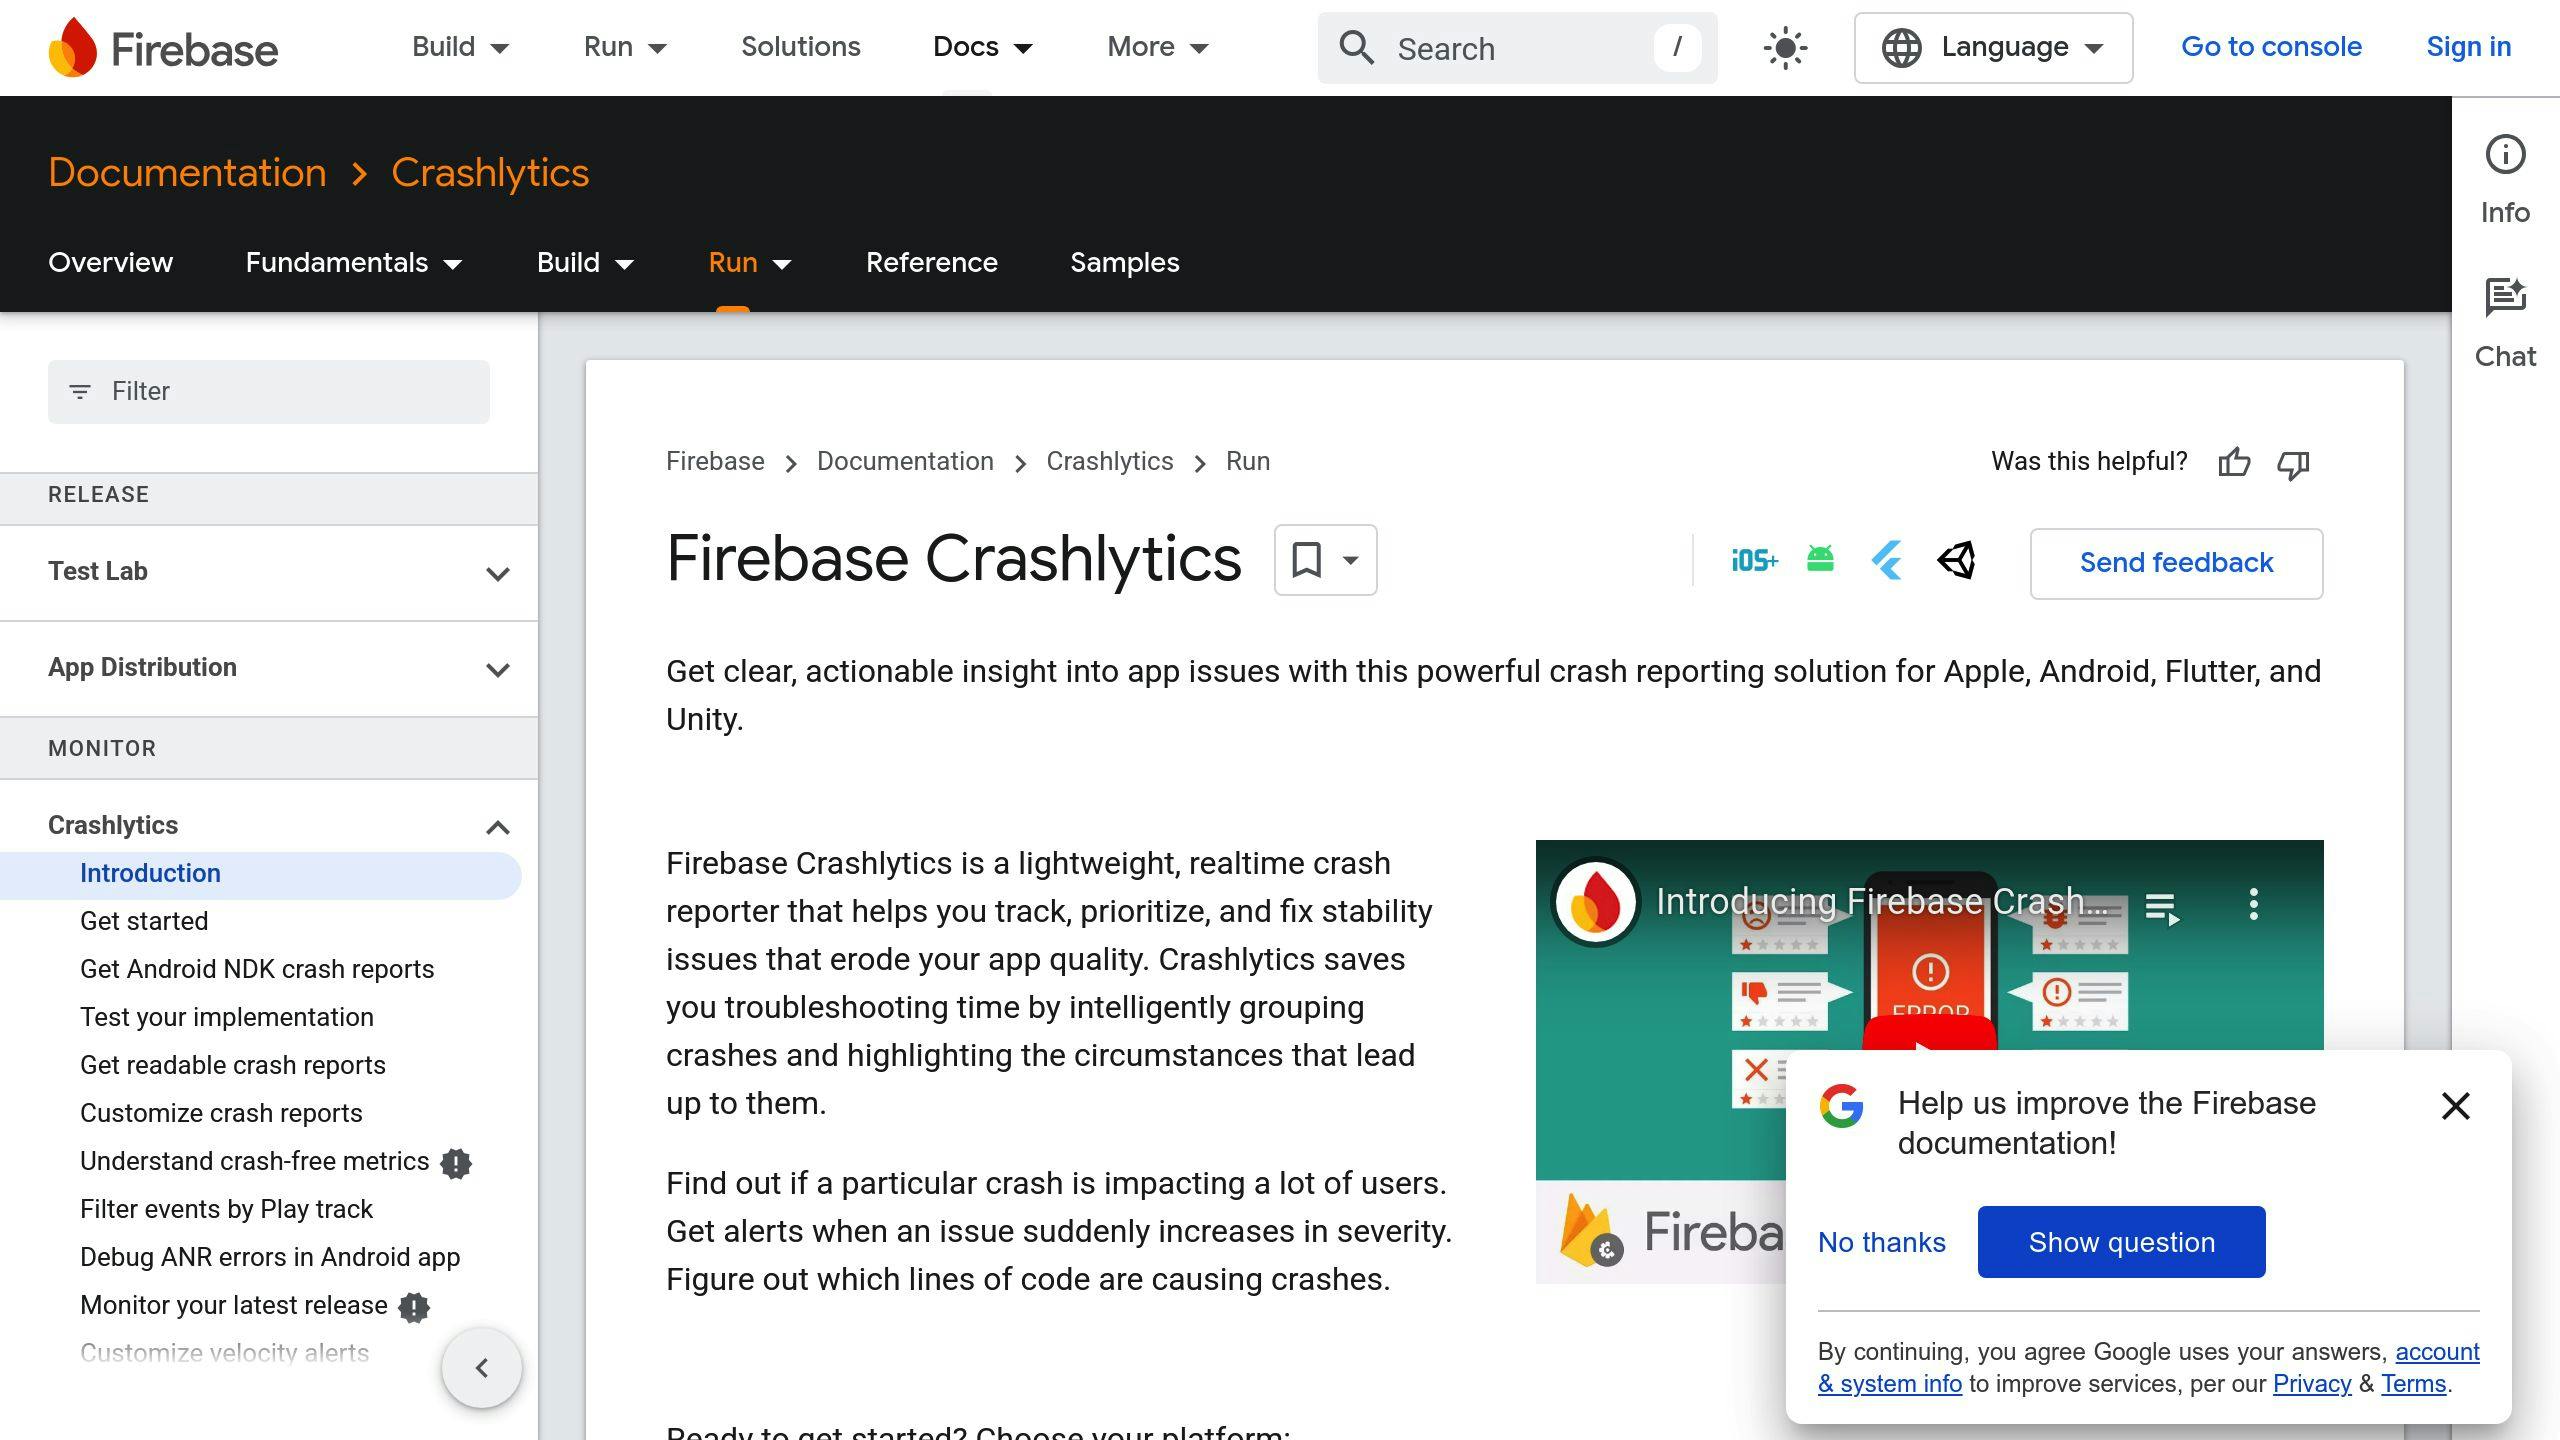This screenshot has height=1440, width=2560.
Task: Click the thumbs up helpful icon
Action: [2234, 463]
